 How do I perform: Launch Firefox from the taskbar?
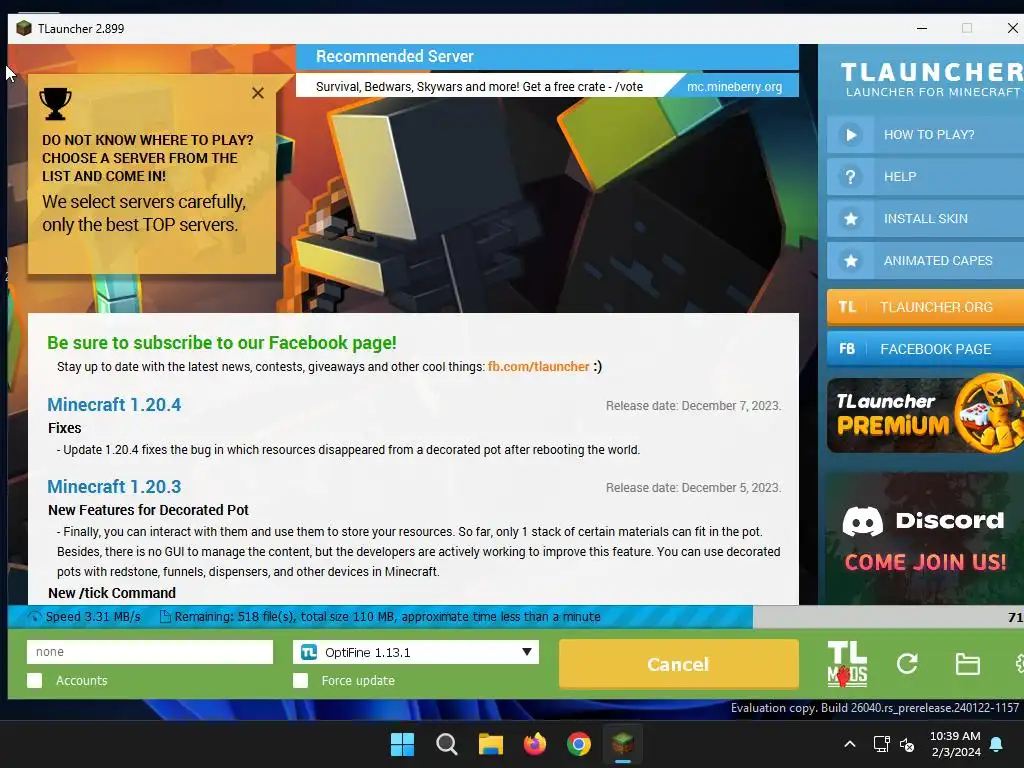(x=535, y=744)
